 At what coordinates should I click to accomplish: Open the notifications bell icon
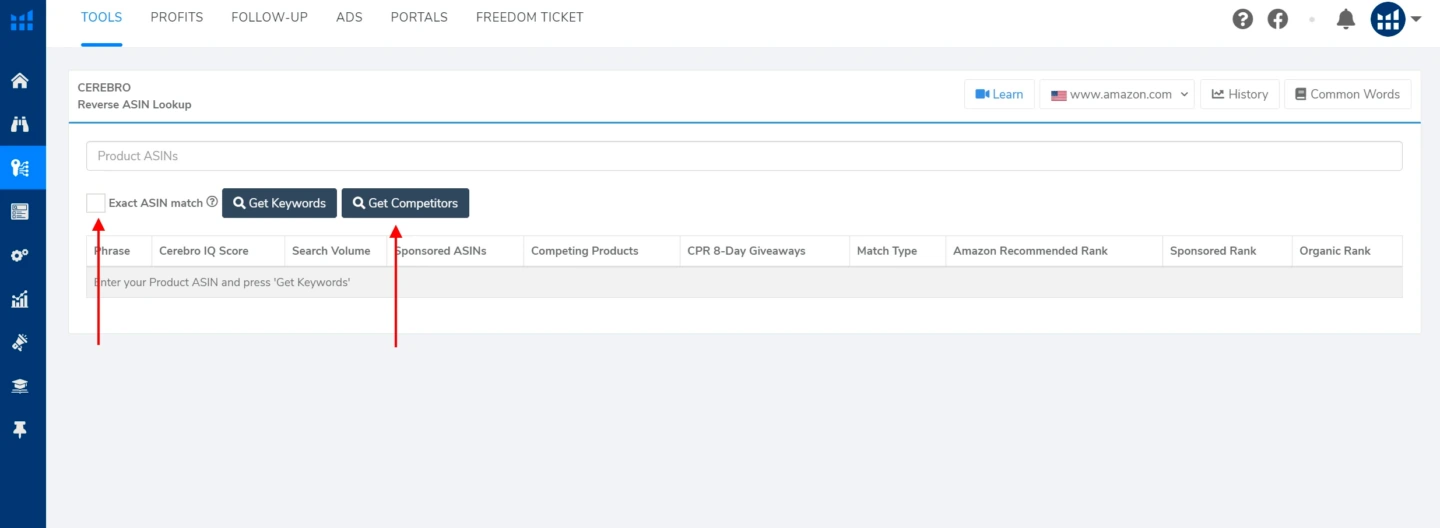tap(1346, 19)
